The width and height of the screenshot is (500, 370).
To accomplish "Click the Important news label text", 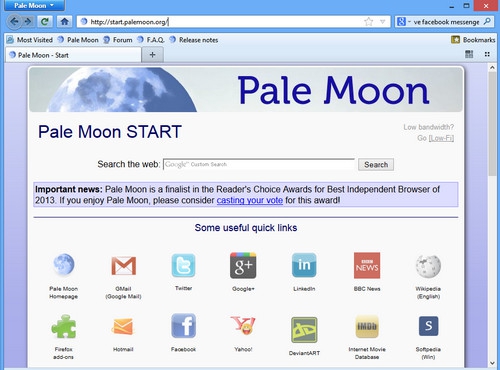I will [69, 189].
